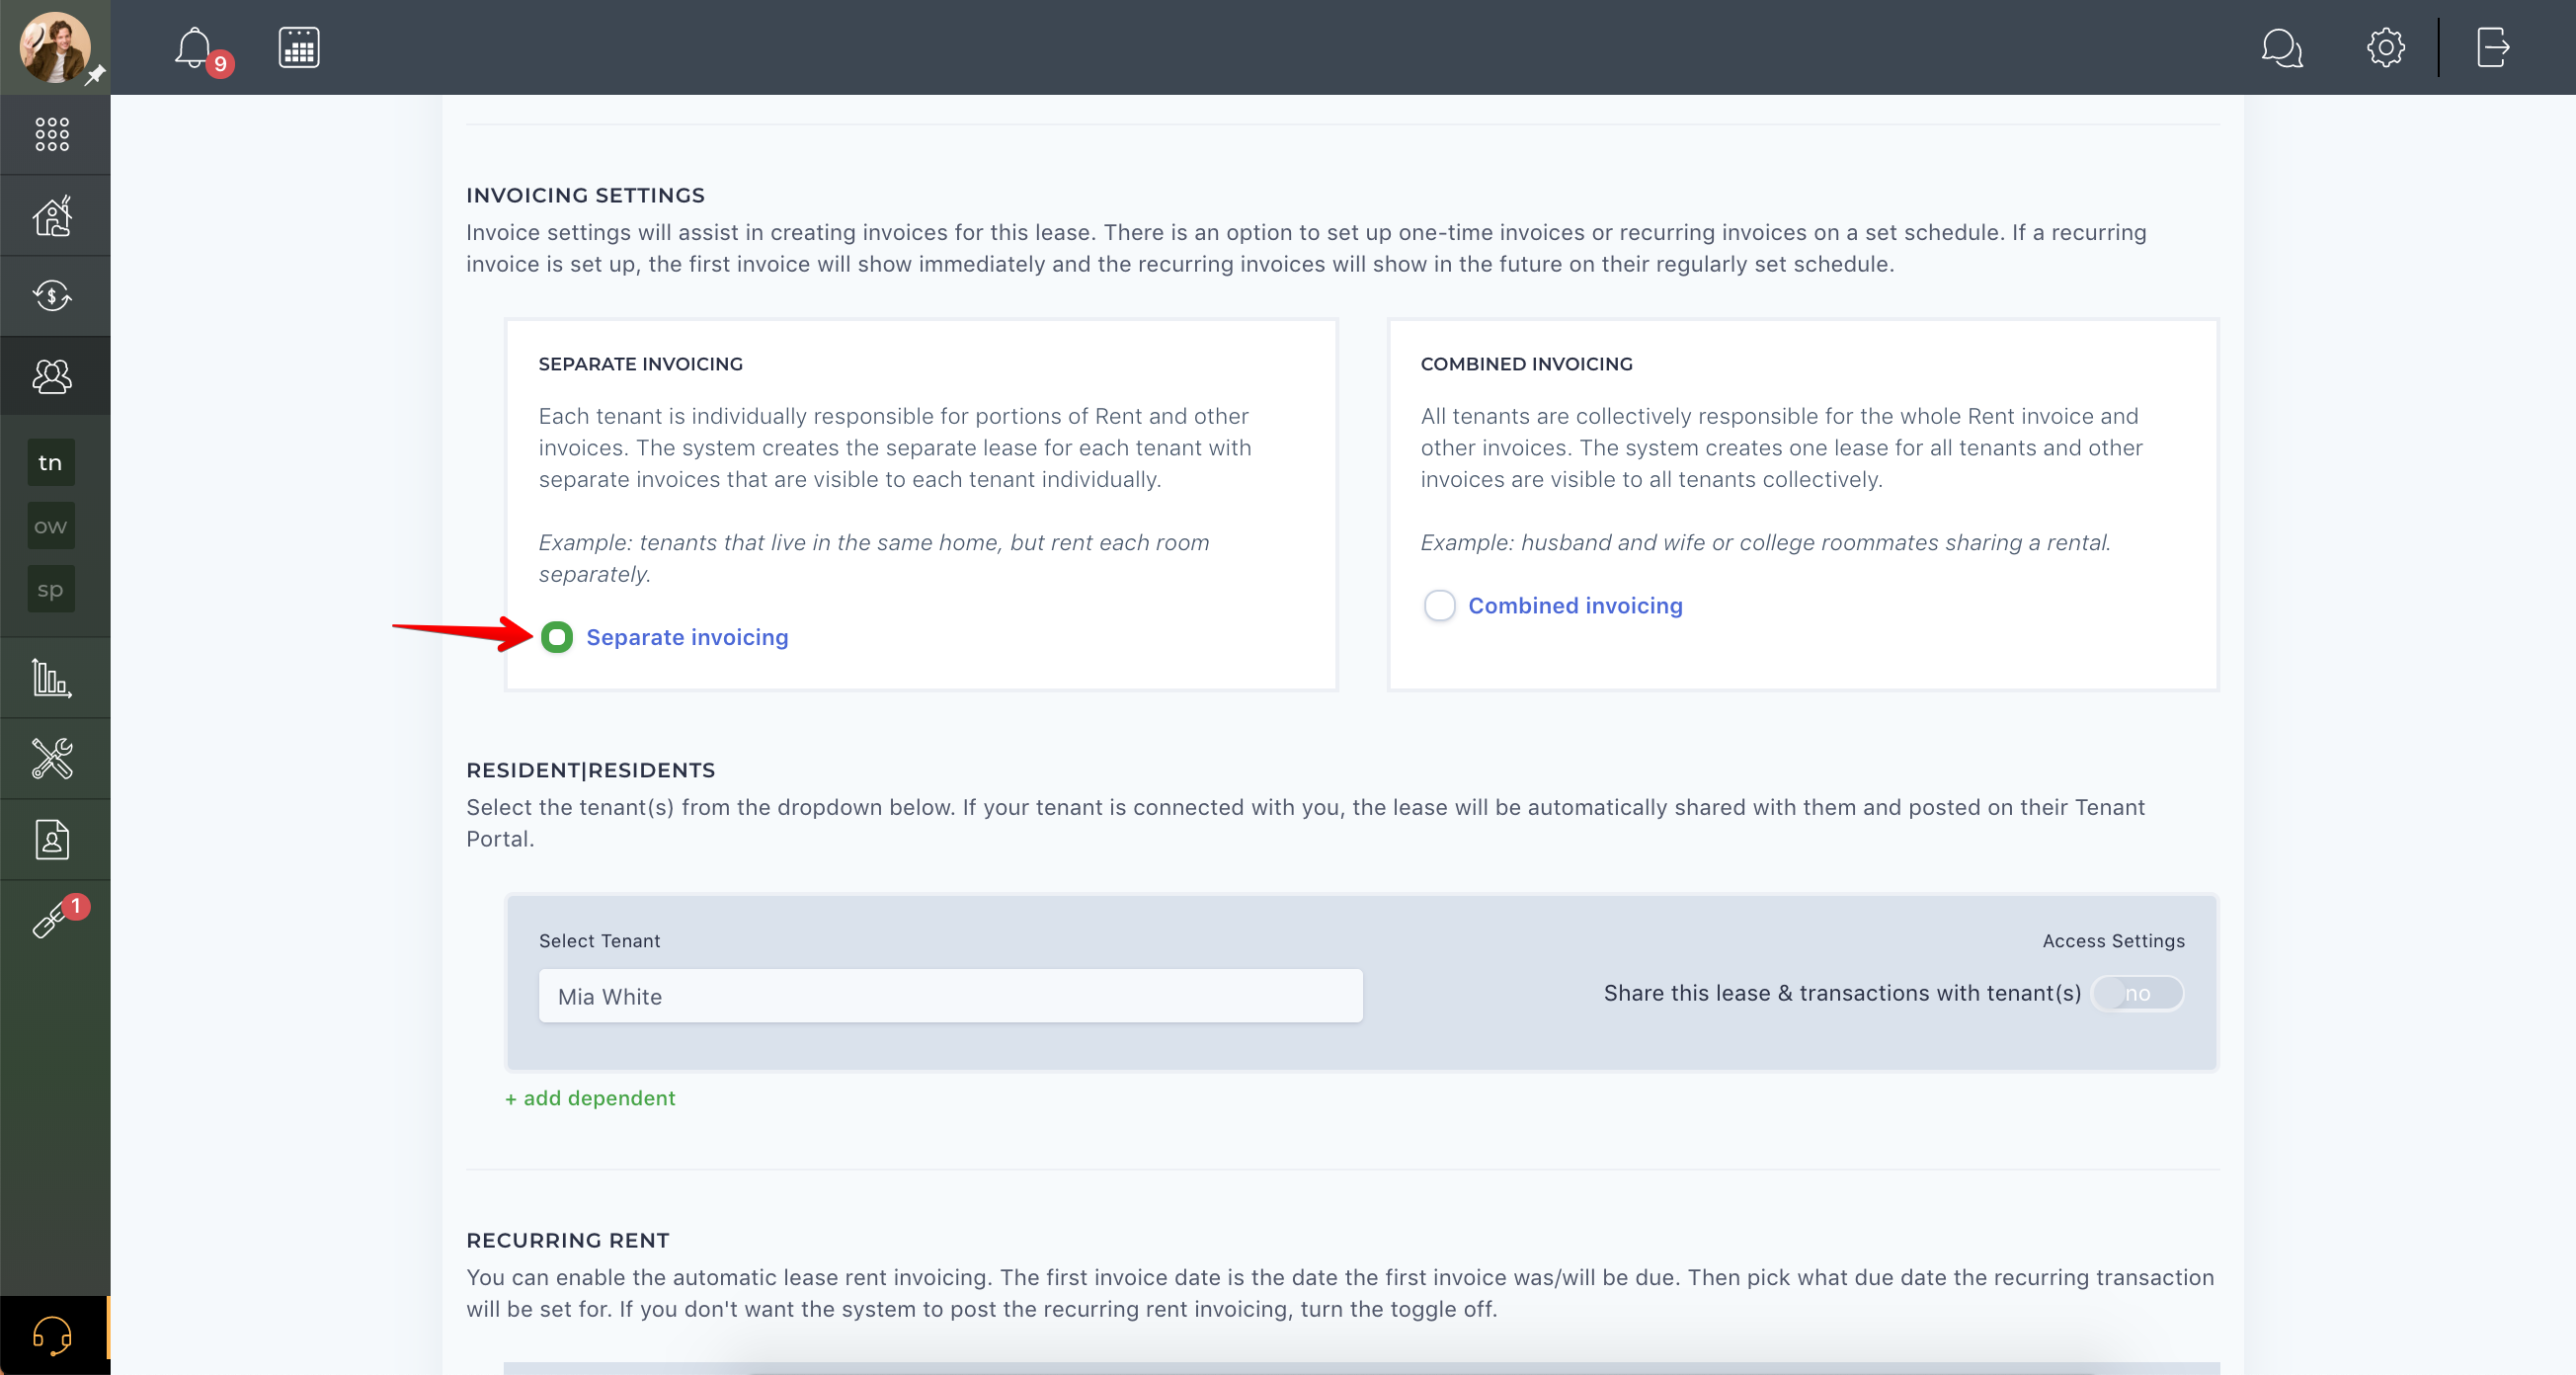This screenshot has width=2576, height=1375.
Task: Click the 'RECURRING RENT' heading
Action: click(568, 1240)
